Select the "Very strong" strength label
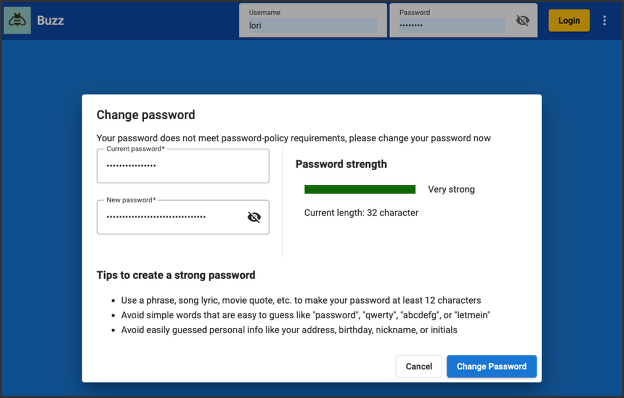Screen dimensions: 624x398 [x=451, y=189]
